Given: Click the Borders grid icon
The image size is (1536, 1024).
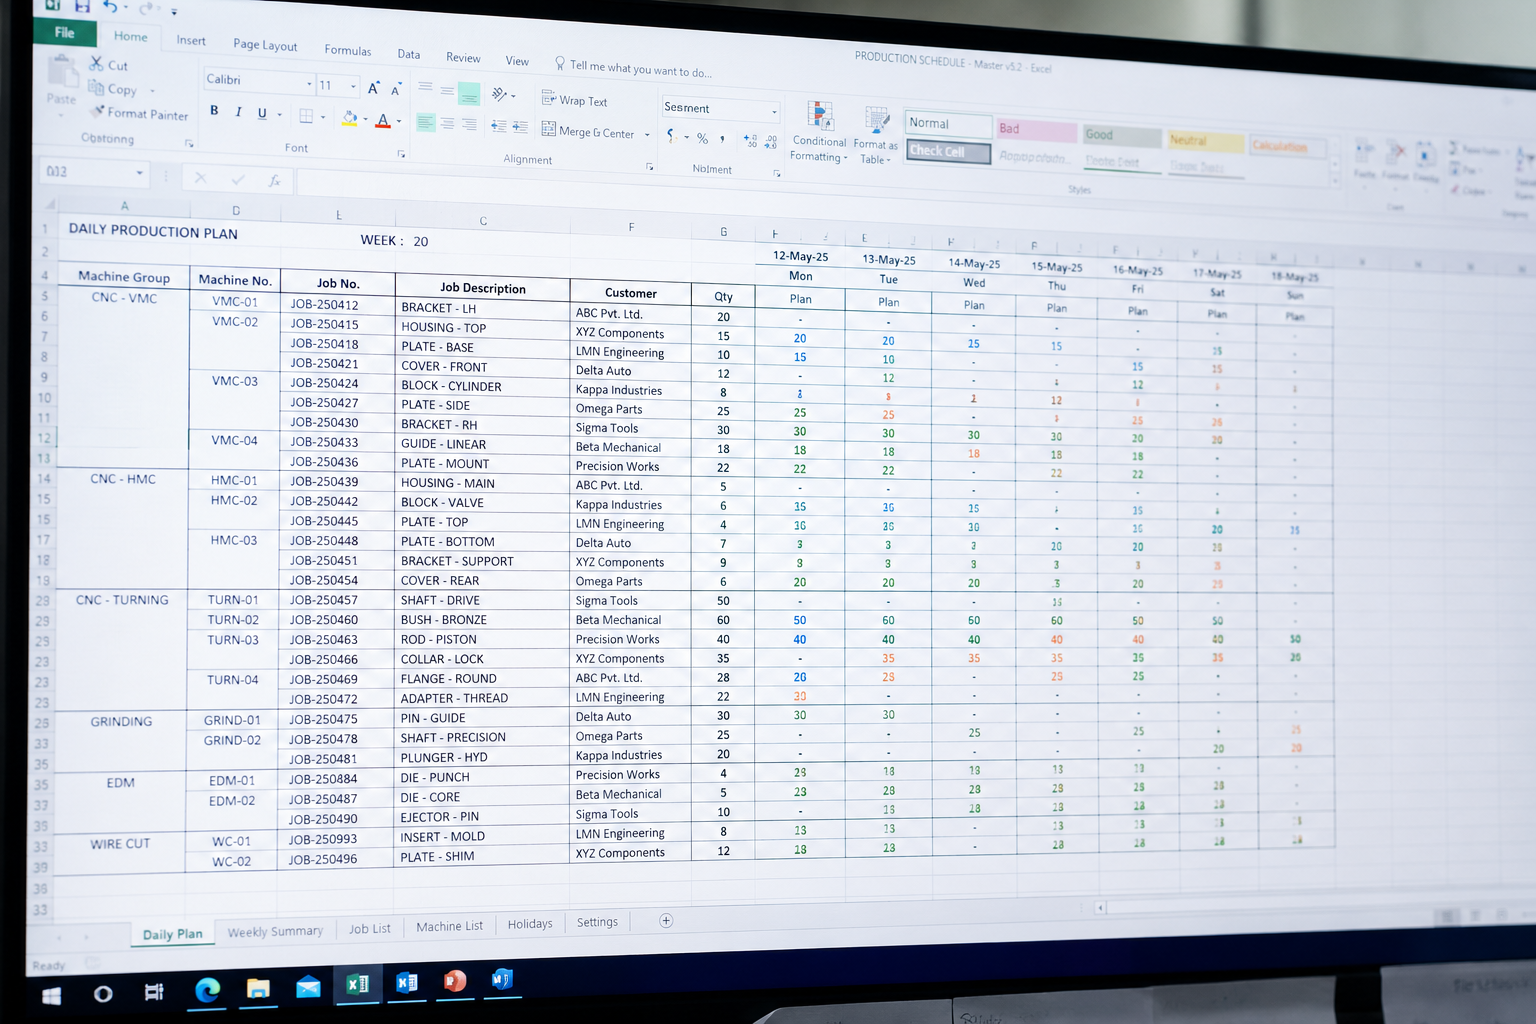Looking at the screenshot, I should (307, 116).
